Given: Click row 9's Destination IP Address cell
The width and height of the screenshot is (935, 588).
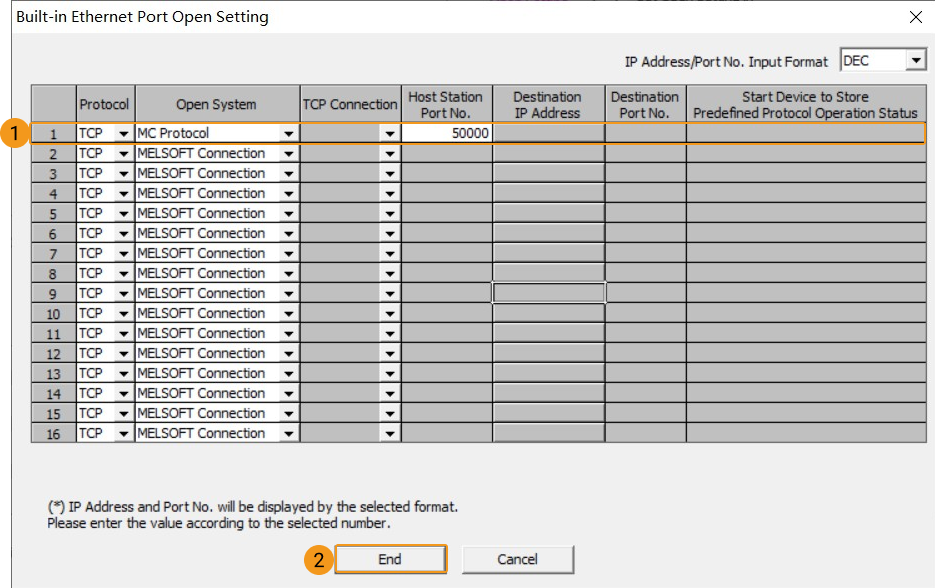Looking at the screenshot, I should coord(549,293).
